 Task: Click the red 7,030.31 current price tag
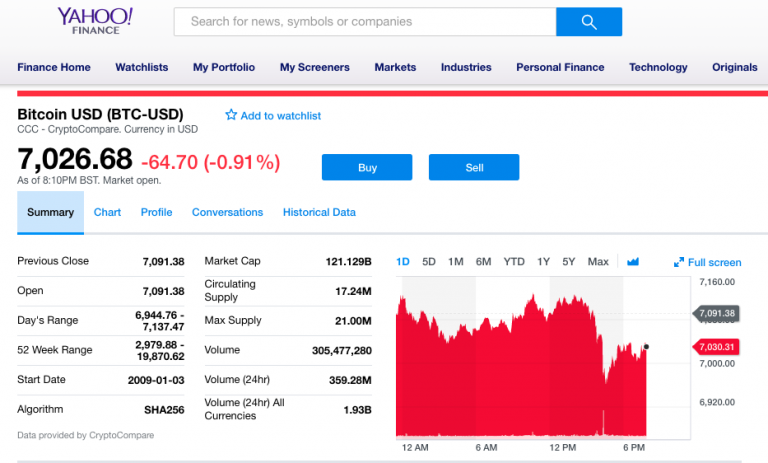716,347
